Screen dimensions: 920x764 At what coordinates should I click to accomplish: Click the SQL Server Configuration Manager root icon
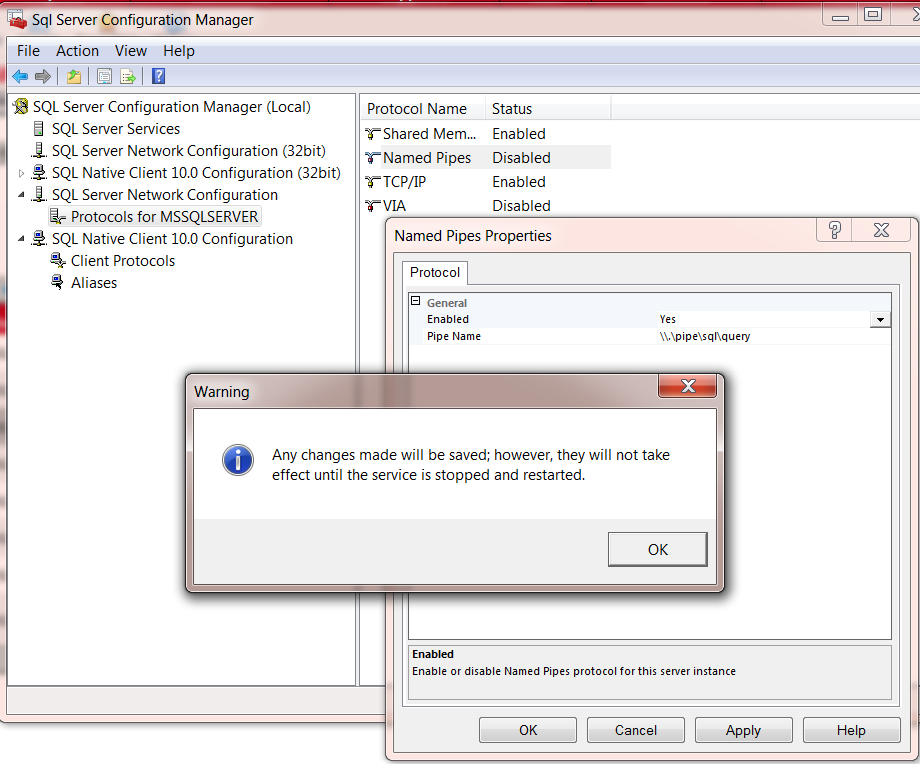(x=21, y=107)
